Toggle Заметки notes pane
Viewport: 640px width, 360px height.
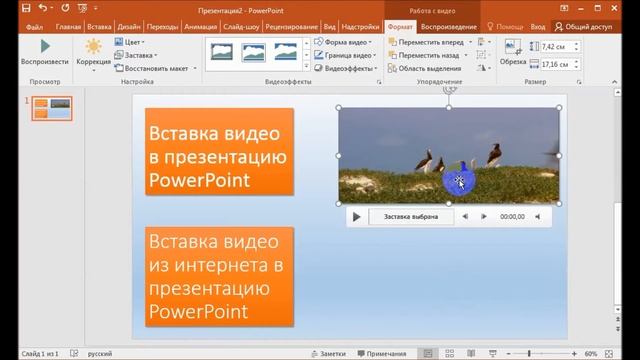point(329,354)
